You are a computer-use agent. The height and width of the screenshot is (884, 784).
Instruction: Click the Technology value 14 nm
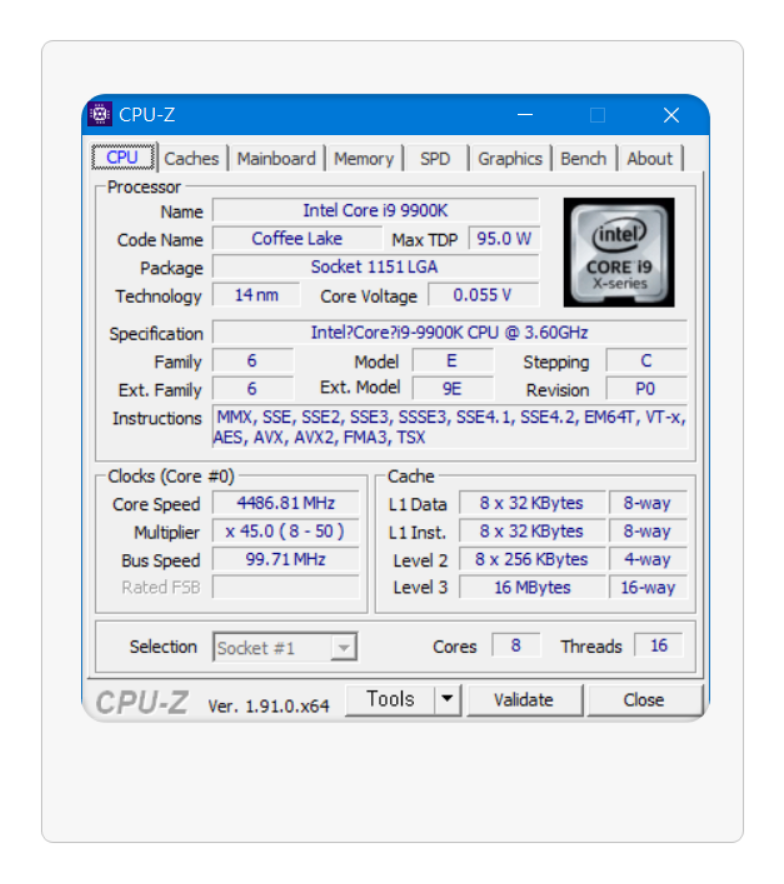(256, 295)
